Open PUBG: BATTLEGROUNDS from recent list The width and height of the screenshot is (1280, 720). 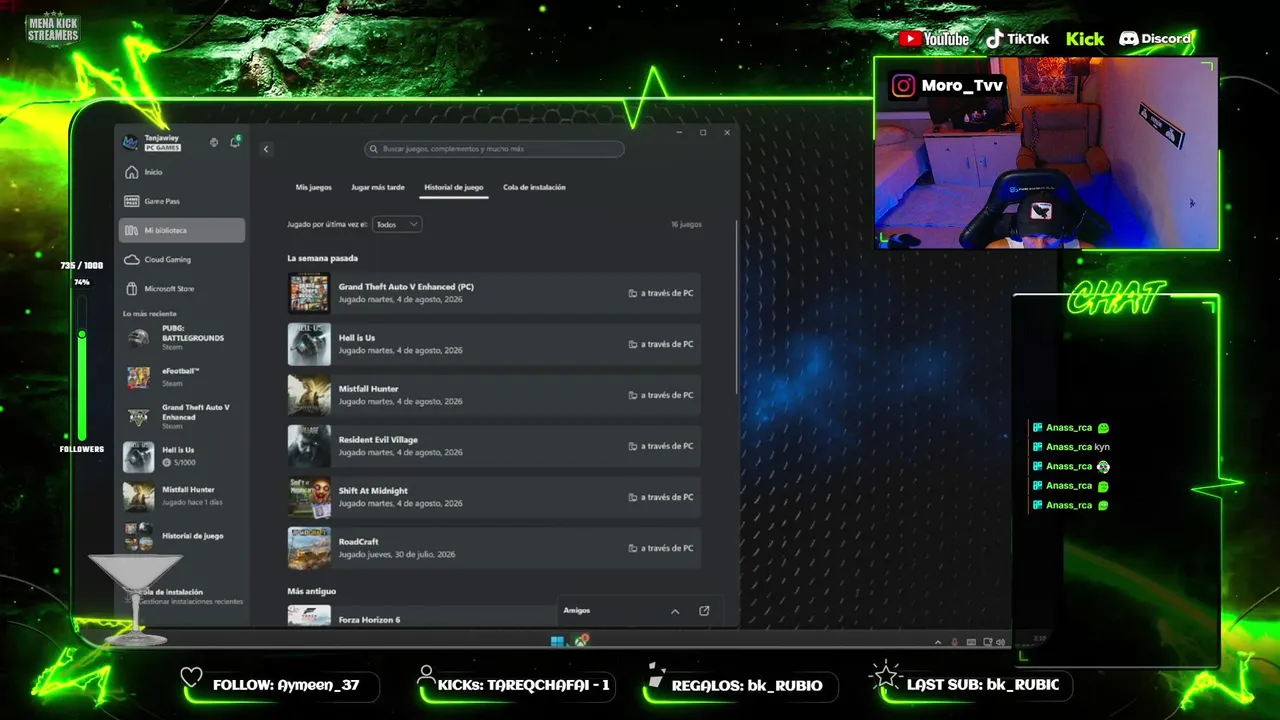tap(182, 337)
